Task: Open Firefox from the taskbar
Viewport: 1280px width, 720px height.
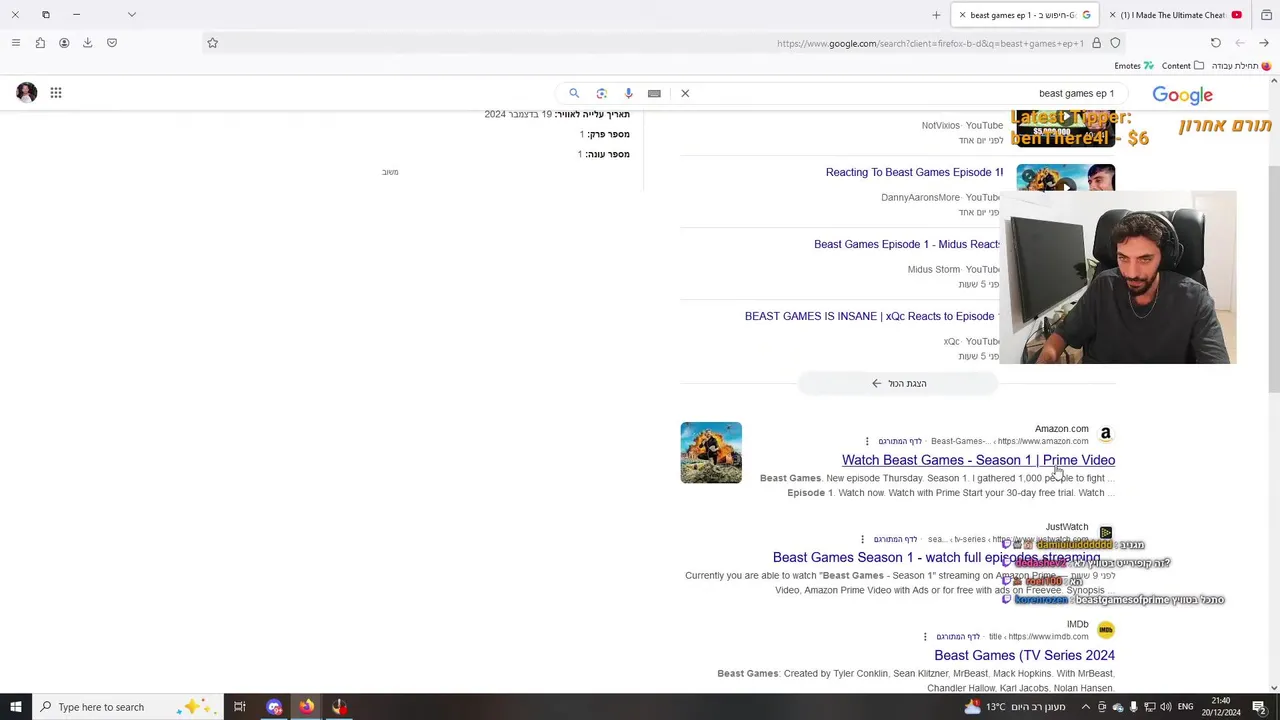Action: tap(306, 707)
